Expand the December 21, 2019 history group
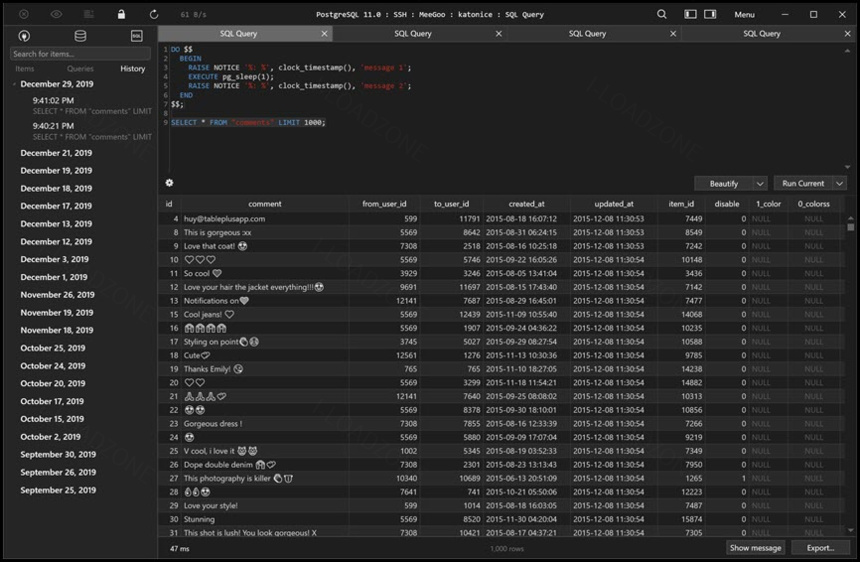This screenshot has height=562, width=860. [x=56, y=153]
